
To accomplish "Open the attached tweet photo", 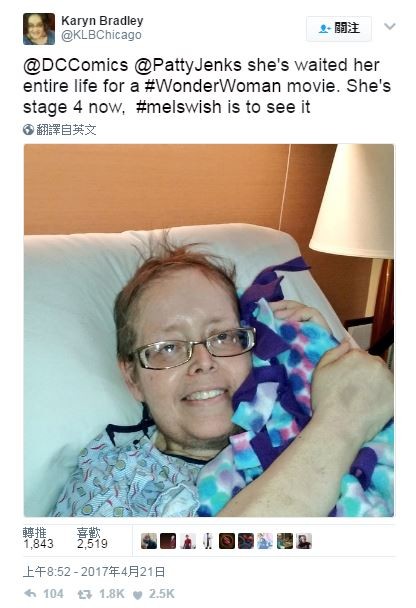I will coord(209,330).
